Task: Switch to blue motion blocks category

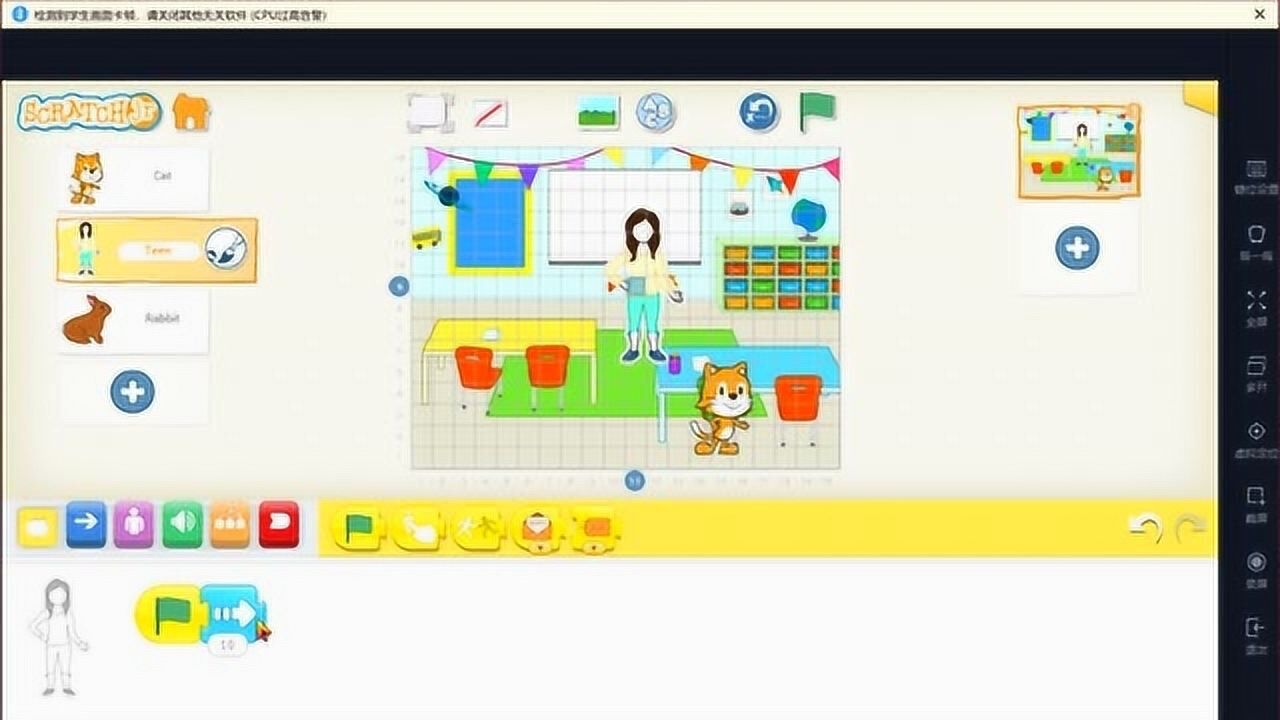Action: click(86, 525)
